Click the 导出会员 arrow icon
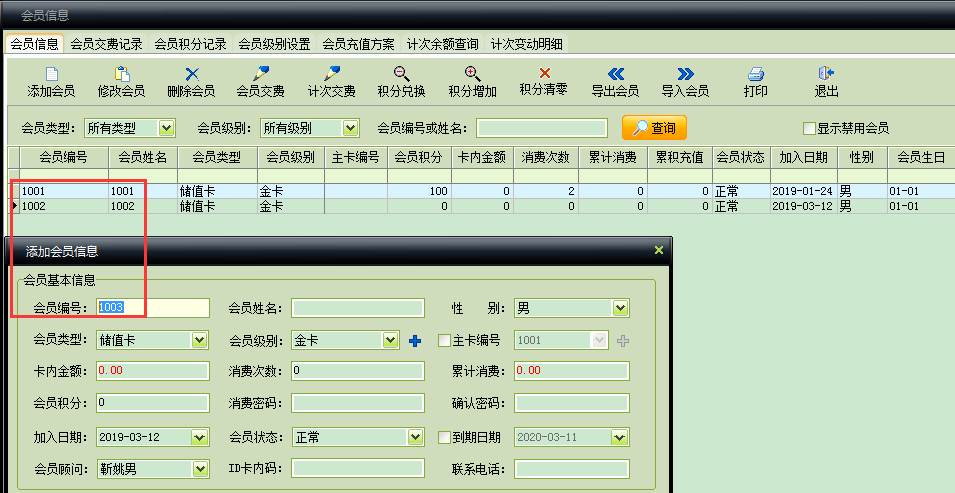This screenshot has width=955, height=493. [616, 74]
